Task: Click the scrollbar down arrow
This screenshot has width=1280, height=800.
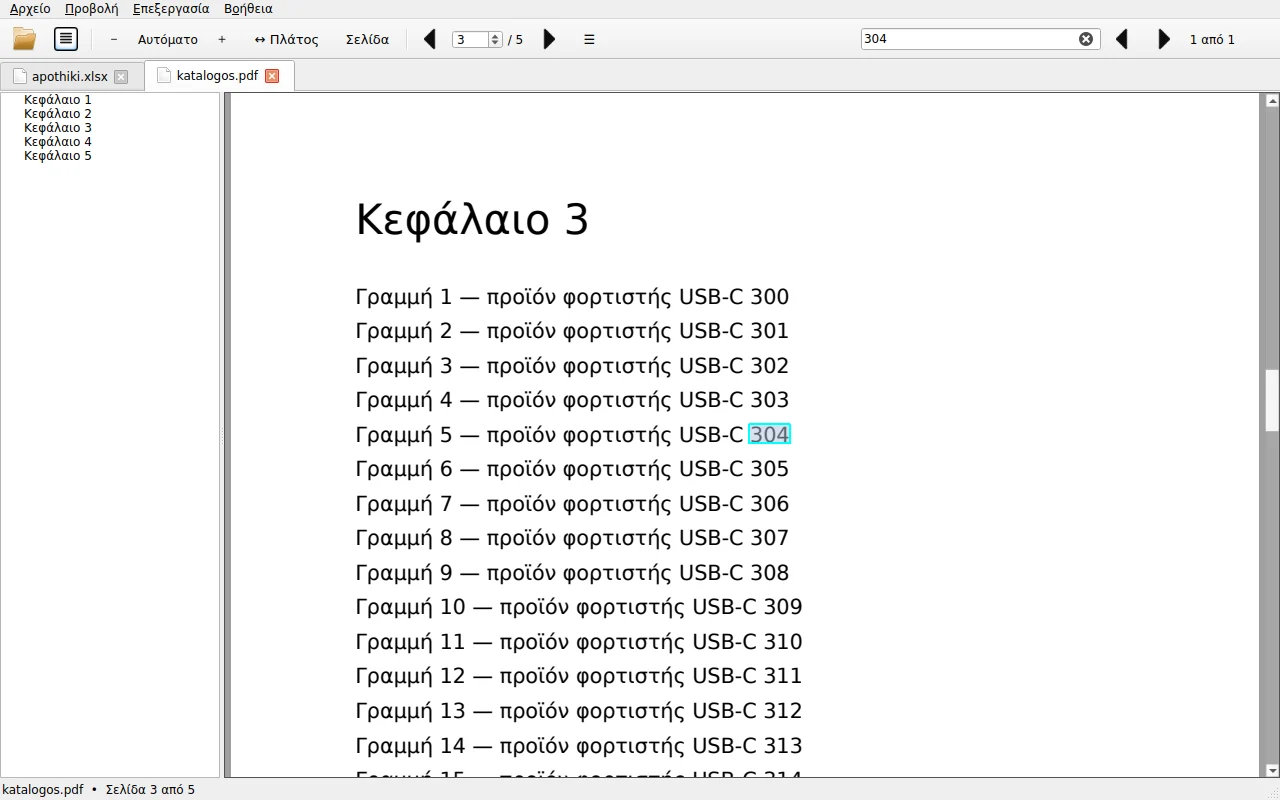Action: coord(1272,770)
